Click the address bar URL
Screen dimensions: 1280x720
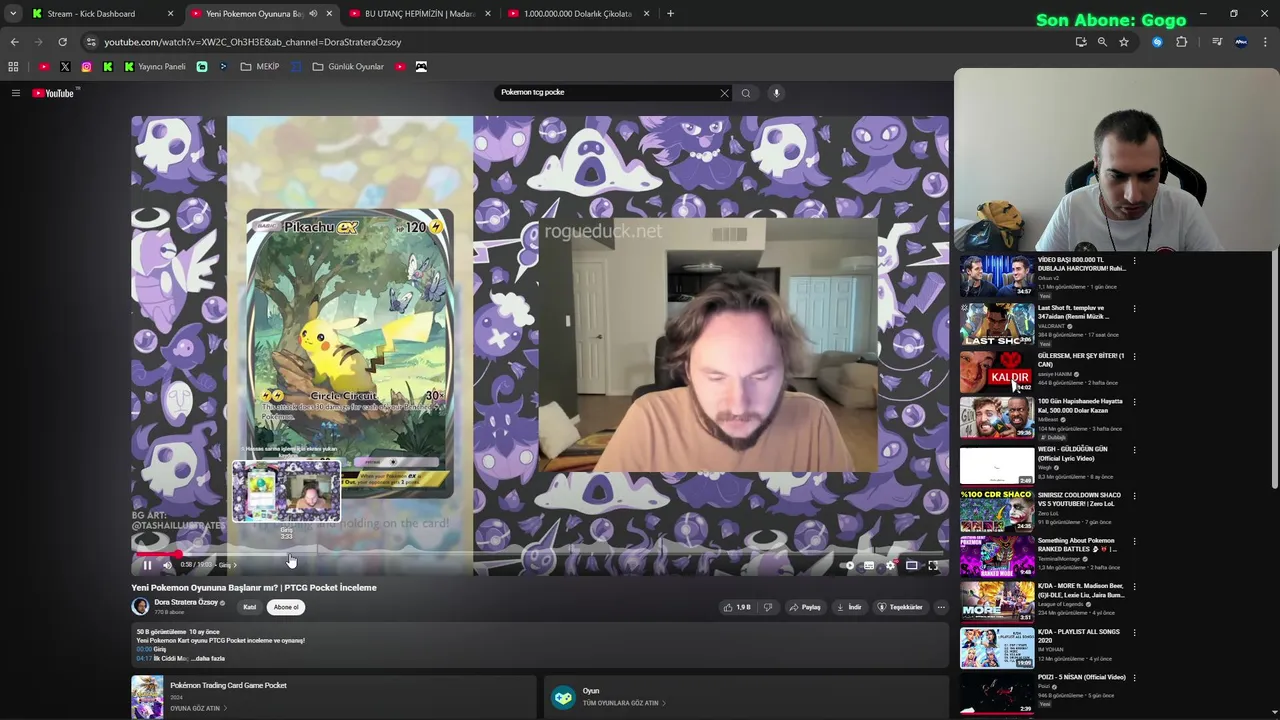252,42
